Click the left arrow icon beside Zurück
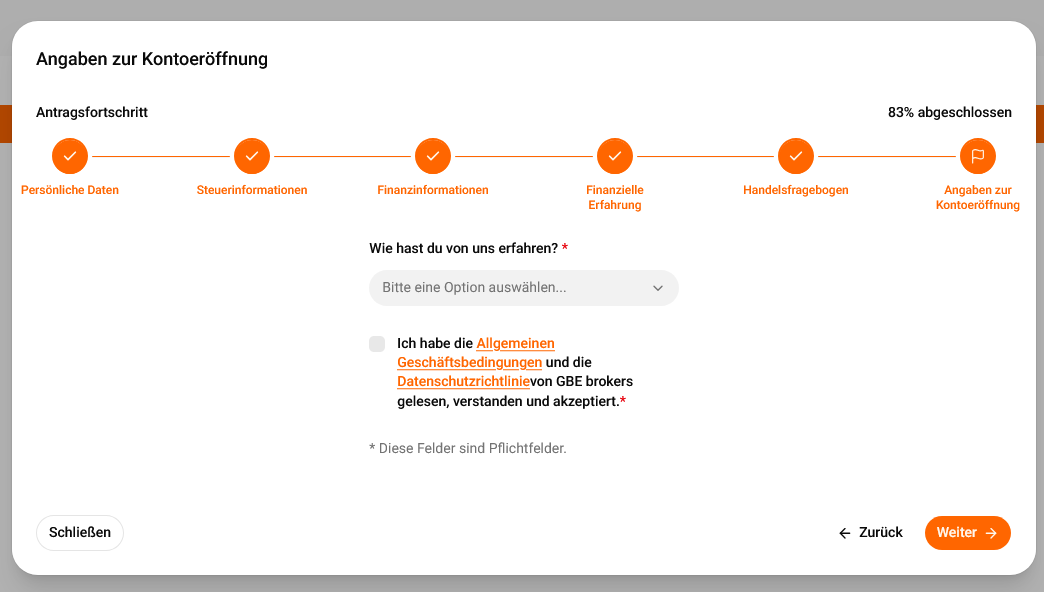 pos(845,533)
